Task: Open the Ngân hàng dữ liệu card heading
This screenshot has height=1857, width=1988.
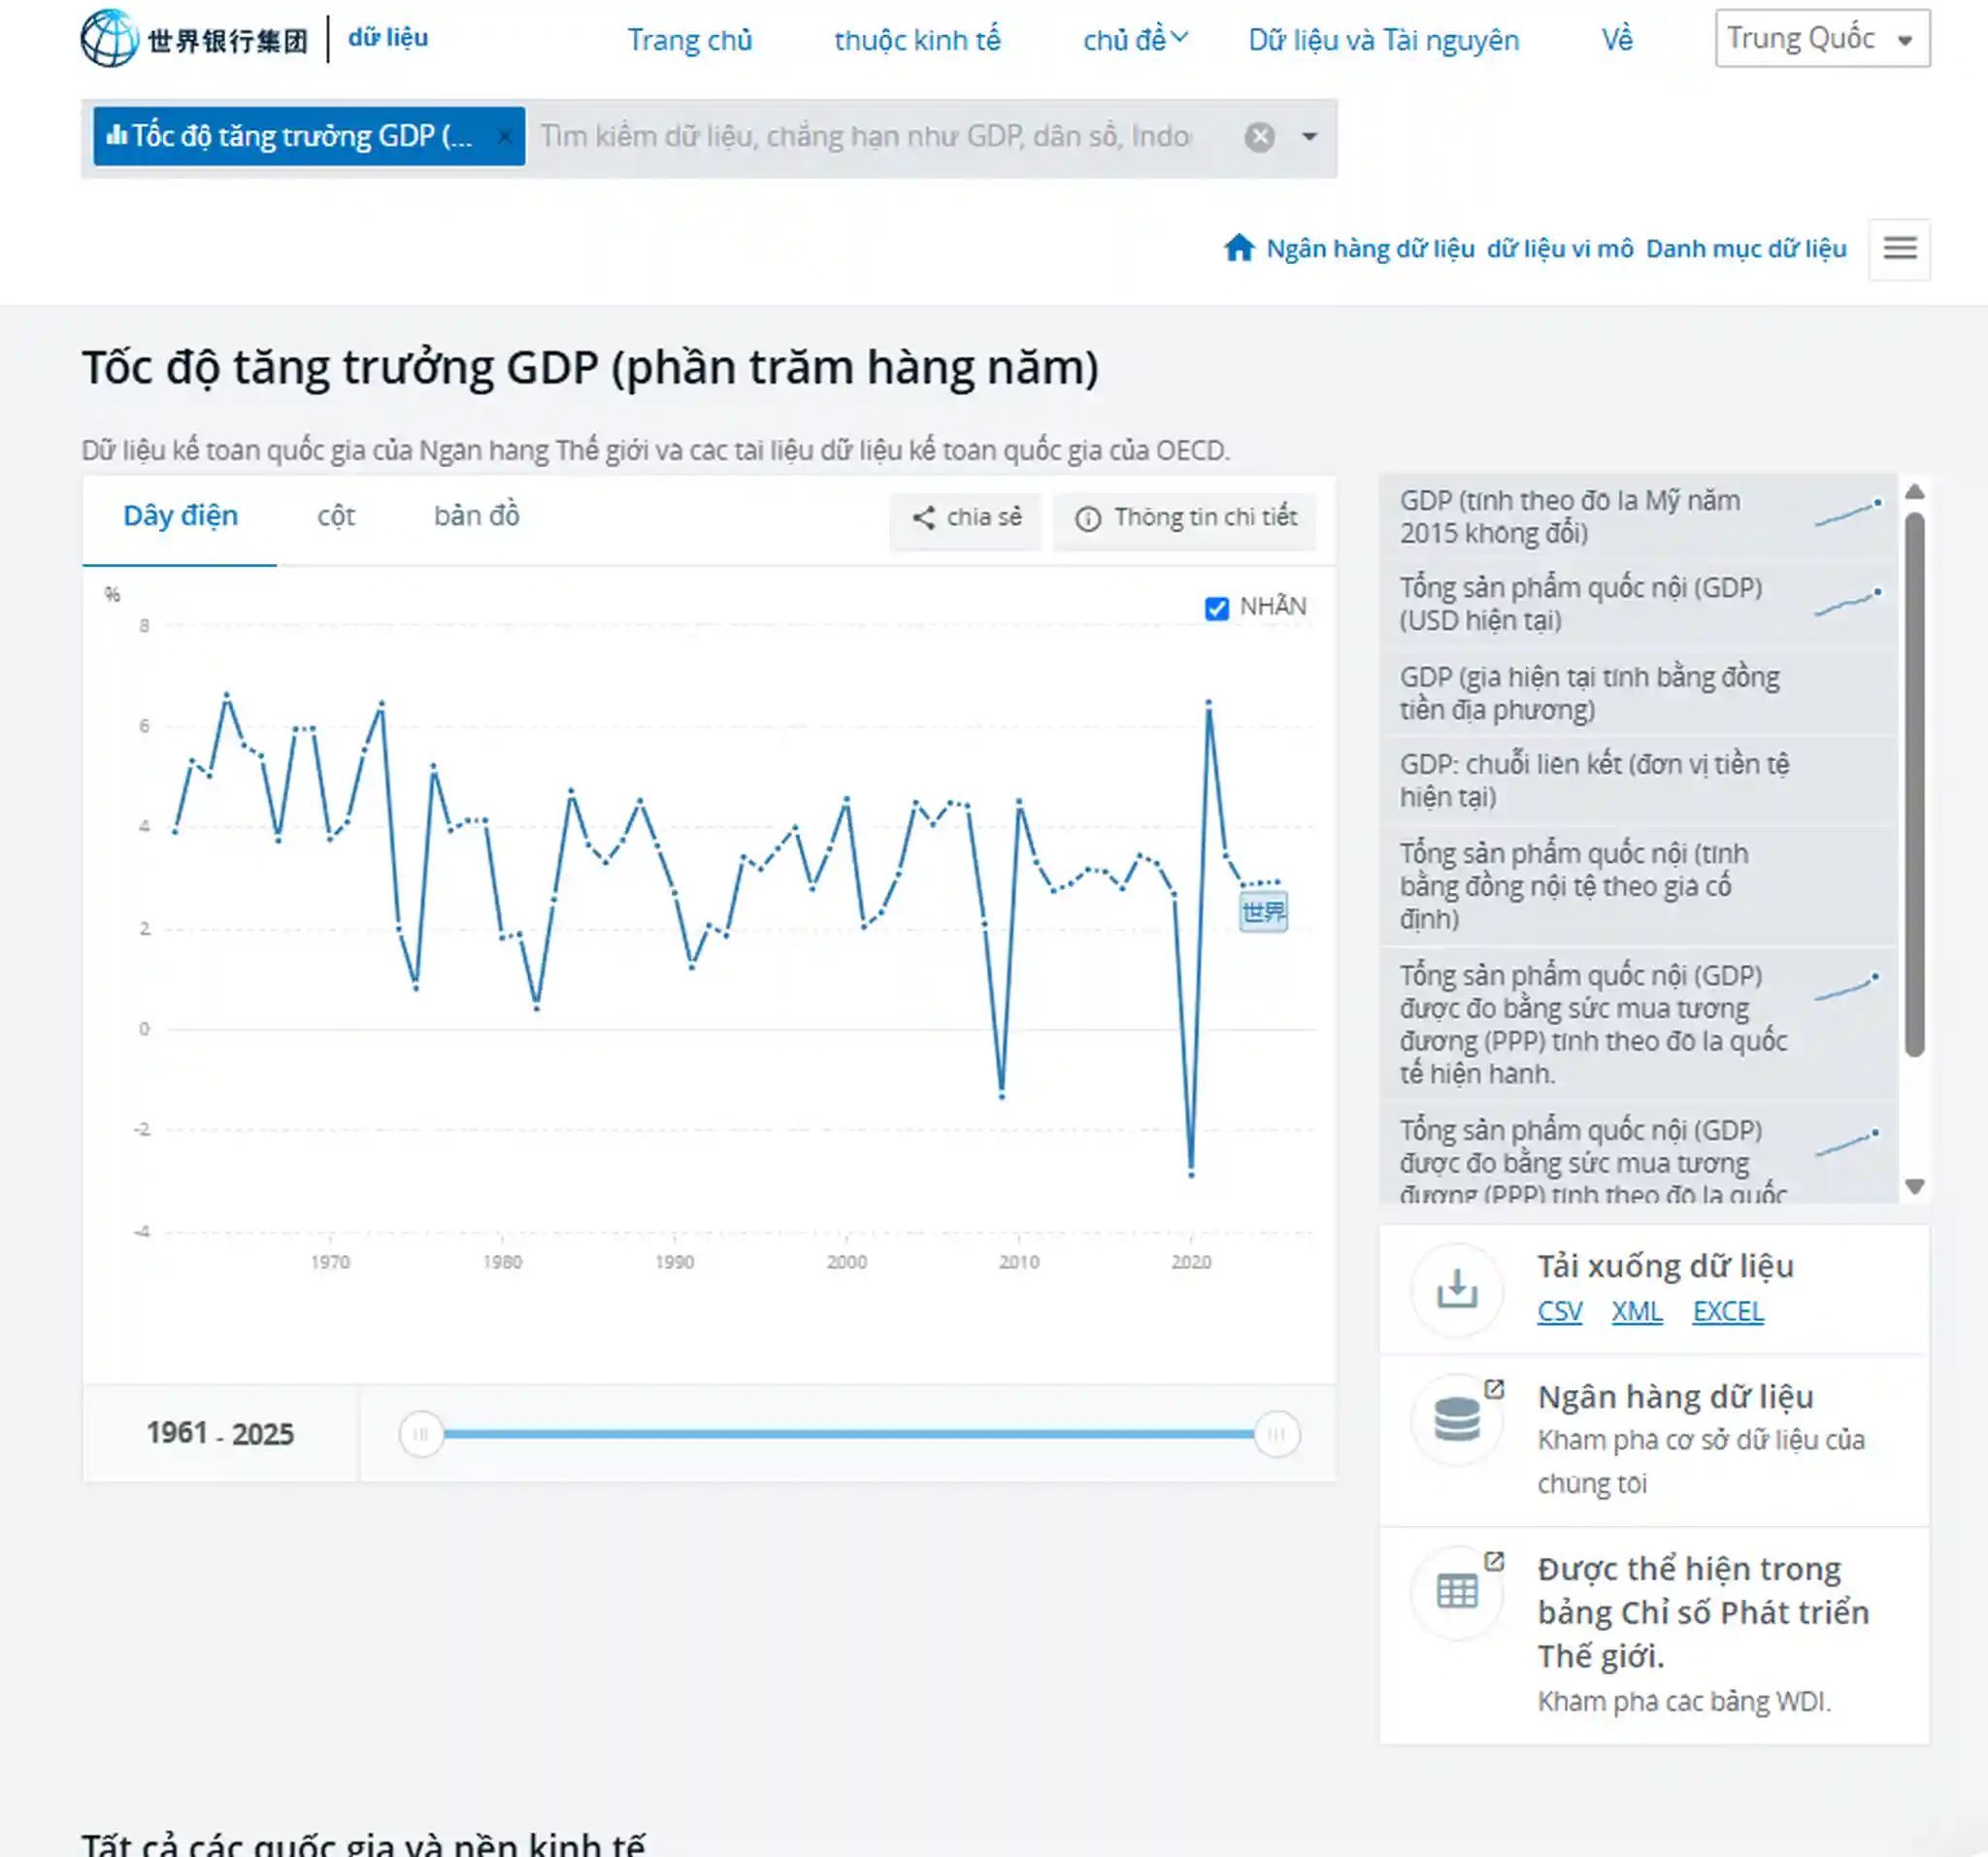Action: 1675,1397
